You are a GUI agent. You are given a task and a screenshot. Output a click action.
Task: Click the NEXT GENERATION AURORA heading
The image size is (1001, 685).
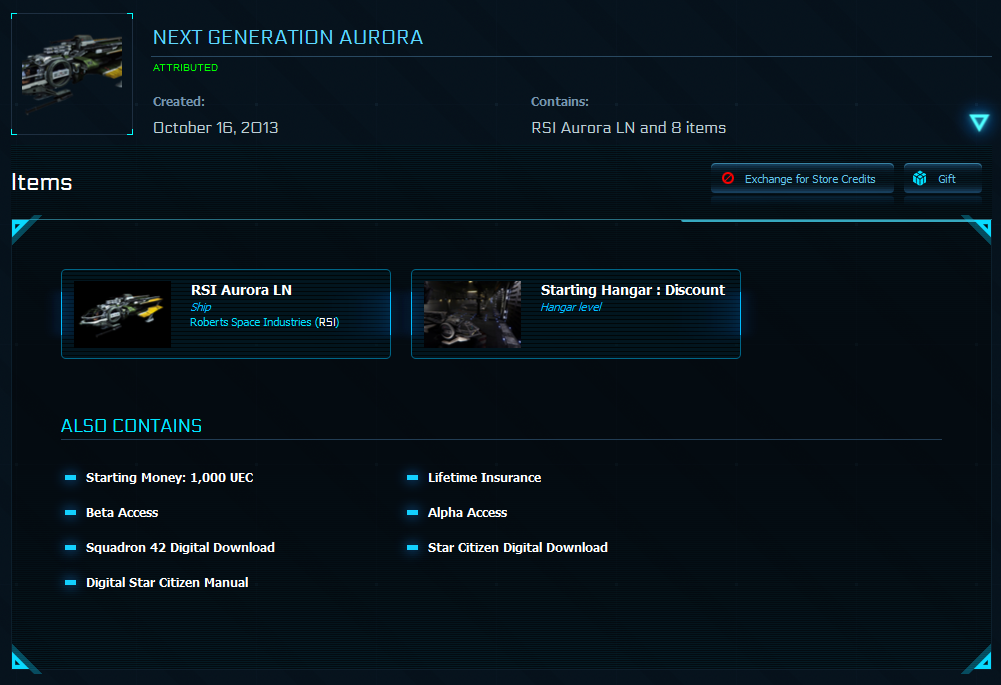(x=288, y=38)
